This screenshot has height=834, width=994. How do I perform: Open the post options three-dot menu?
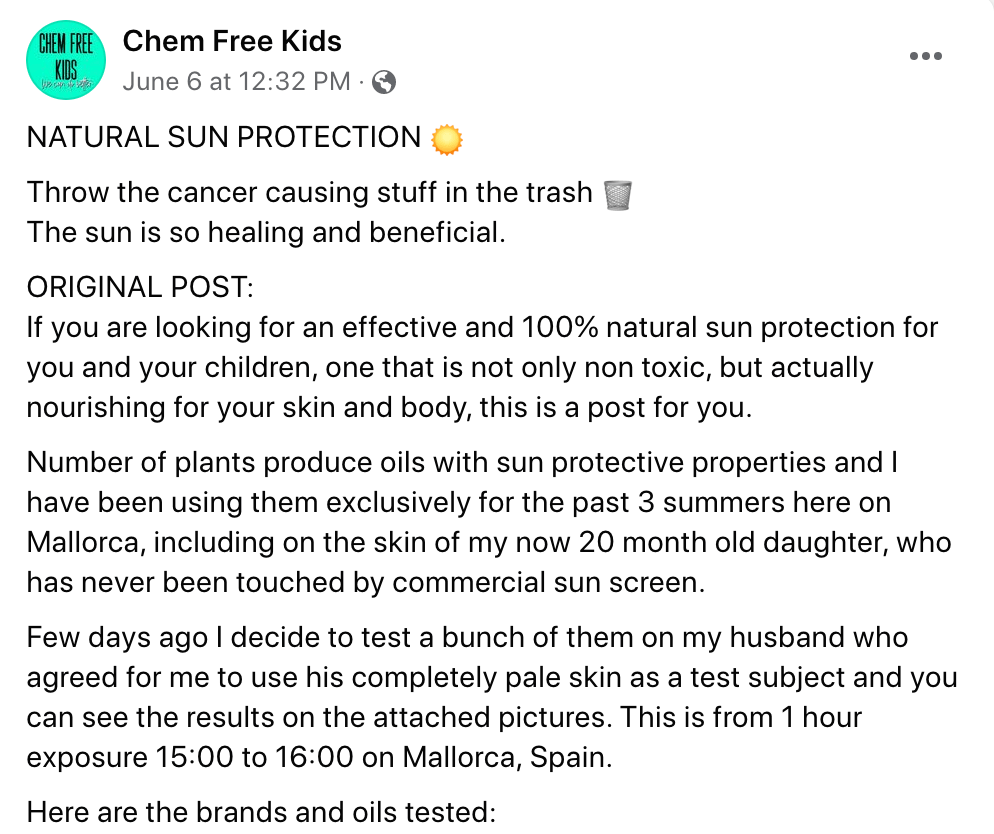[926, 56]
